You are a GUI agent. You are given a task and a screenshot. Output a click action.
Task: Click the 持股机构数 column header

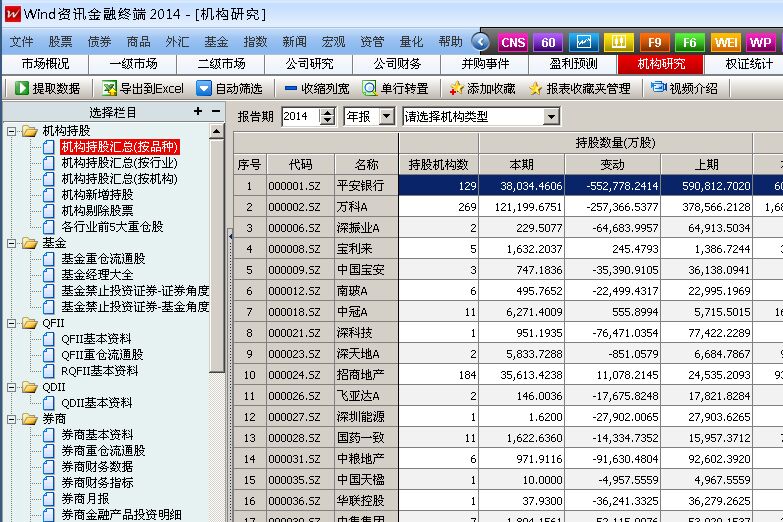(x=438, y=164)
